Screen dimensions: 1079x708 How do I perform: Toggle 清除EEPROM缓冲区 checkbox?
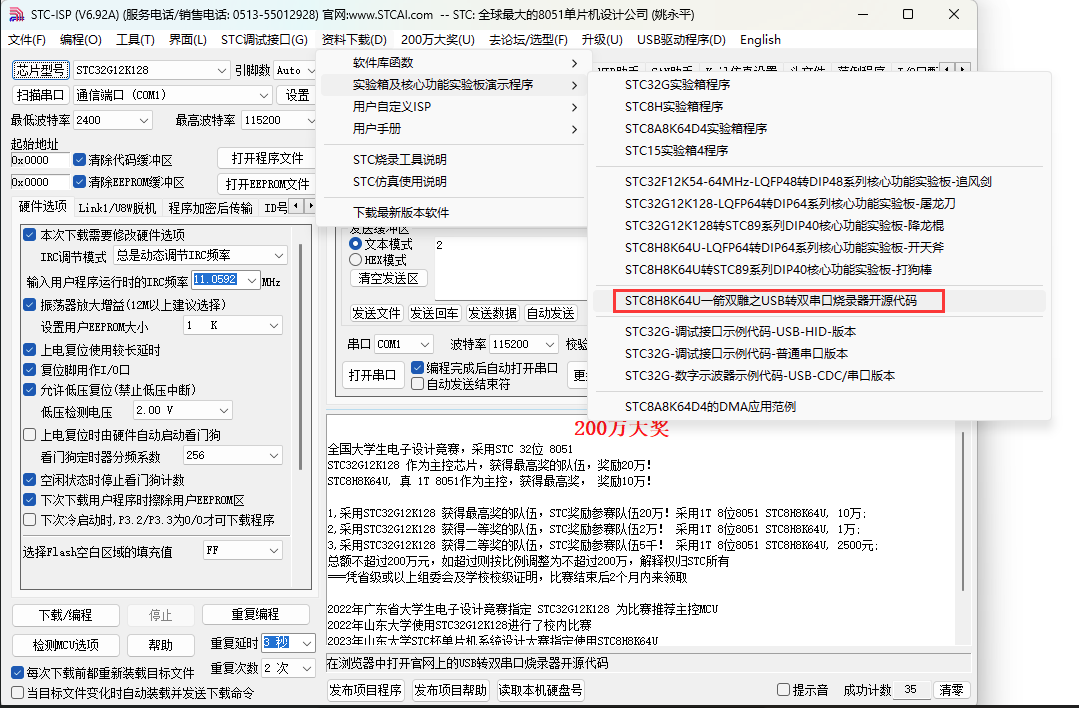pos(80,182)
